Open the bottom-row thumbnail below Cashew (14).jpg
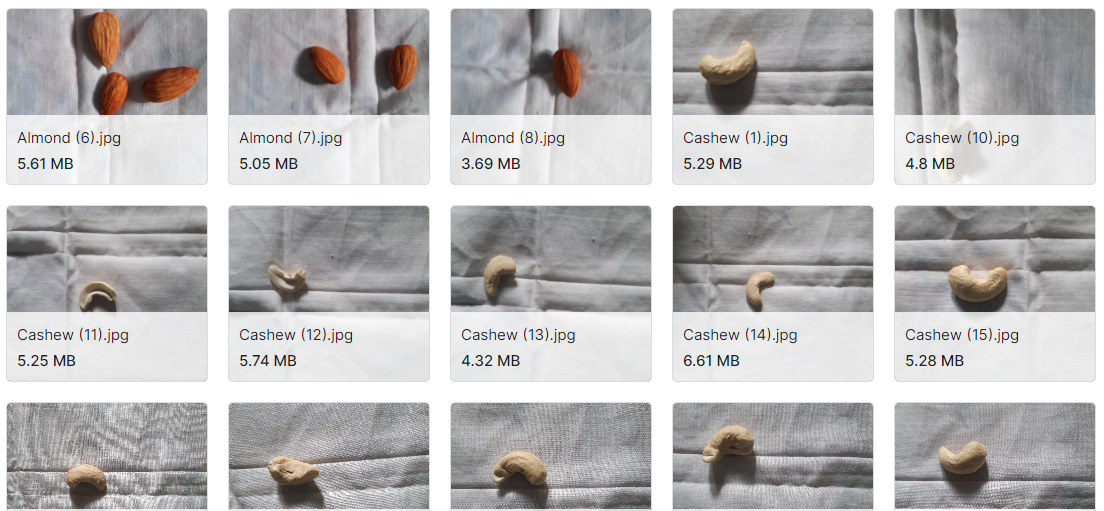 coord(773,457)
